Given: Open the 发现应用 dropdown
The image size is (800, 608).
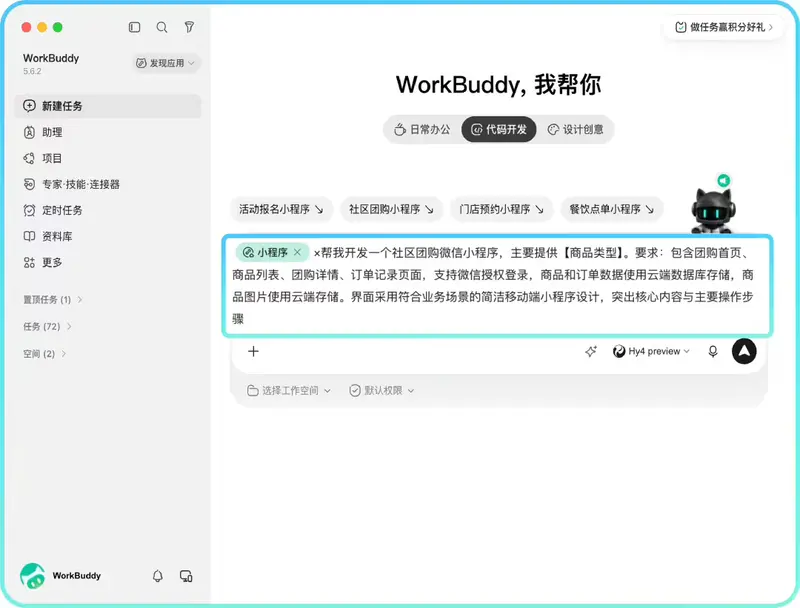Looking at the screenshot, I should 166,63.
